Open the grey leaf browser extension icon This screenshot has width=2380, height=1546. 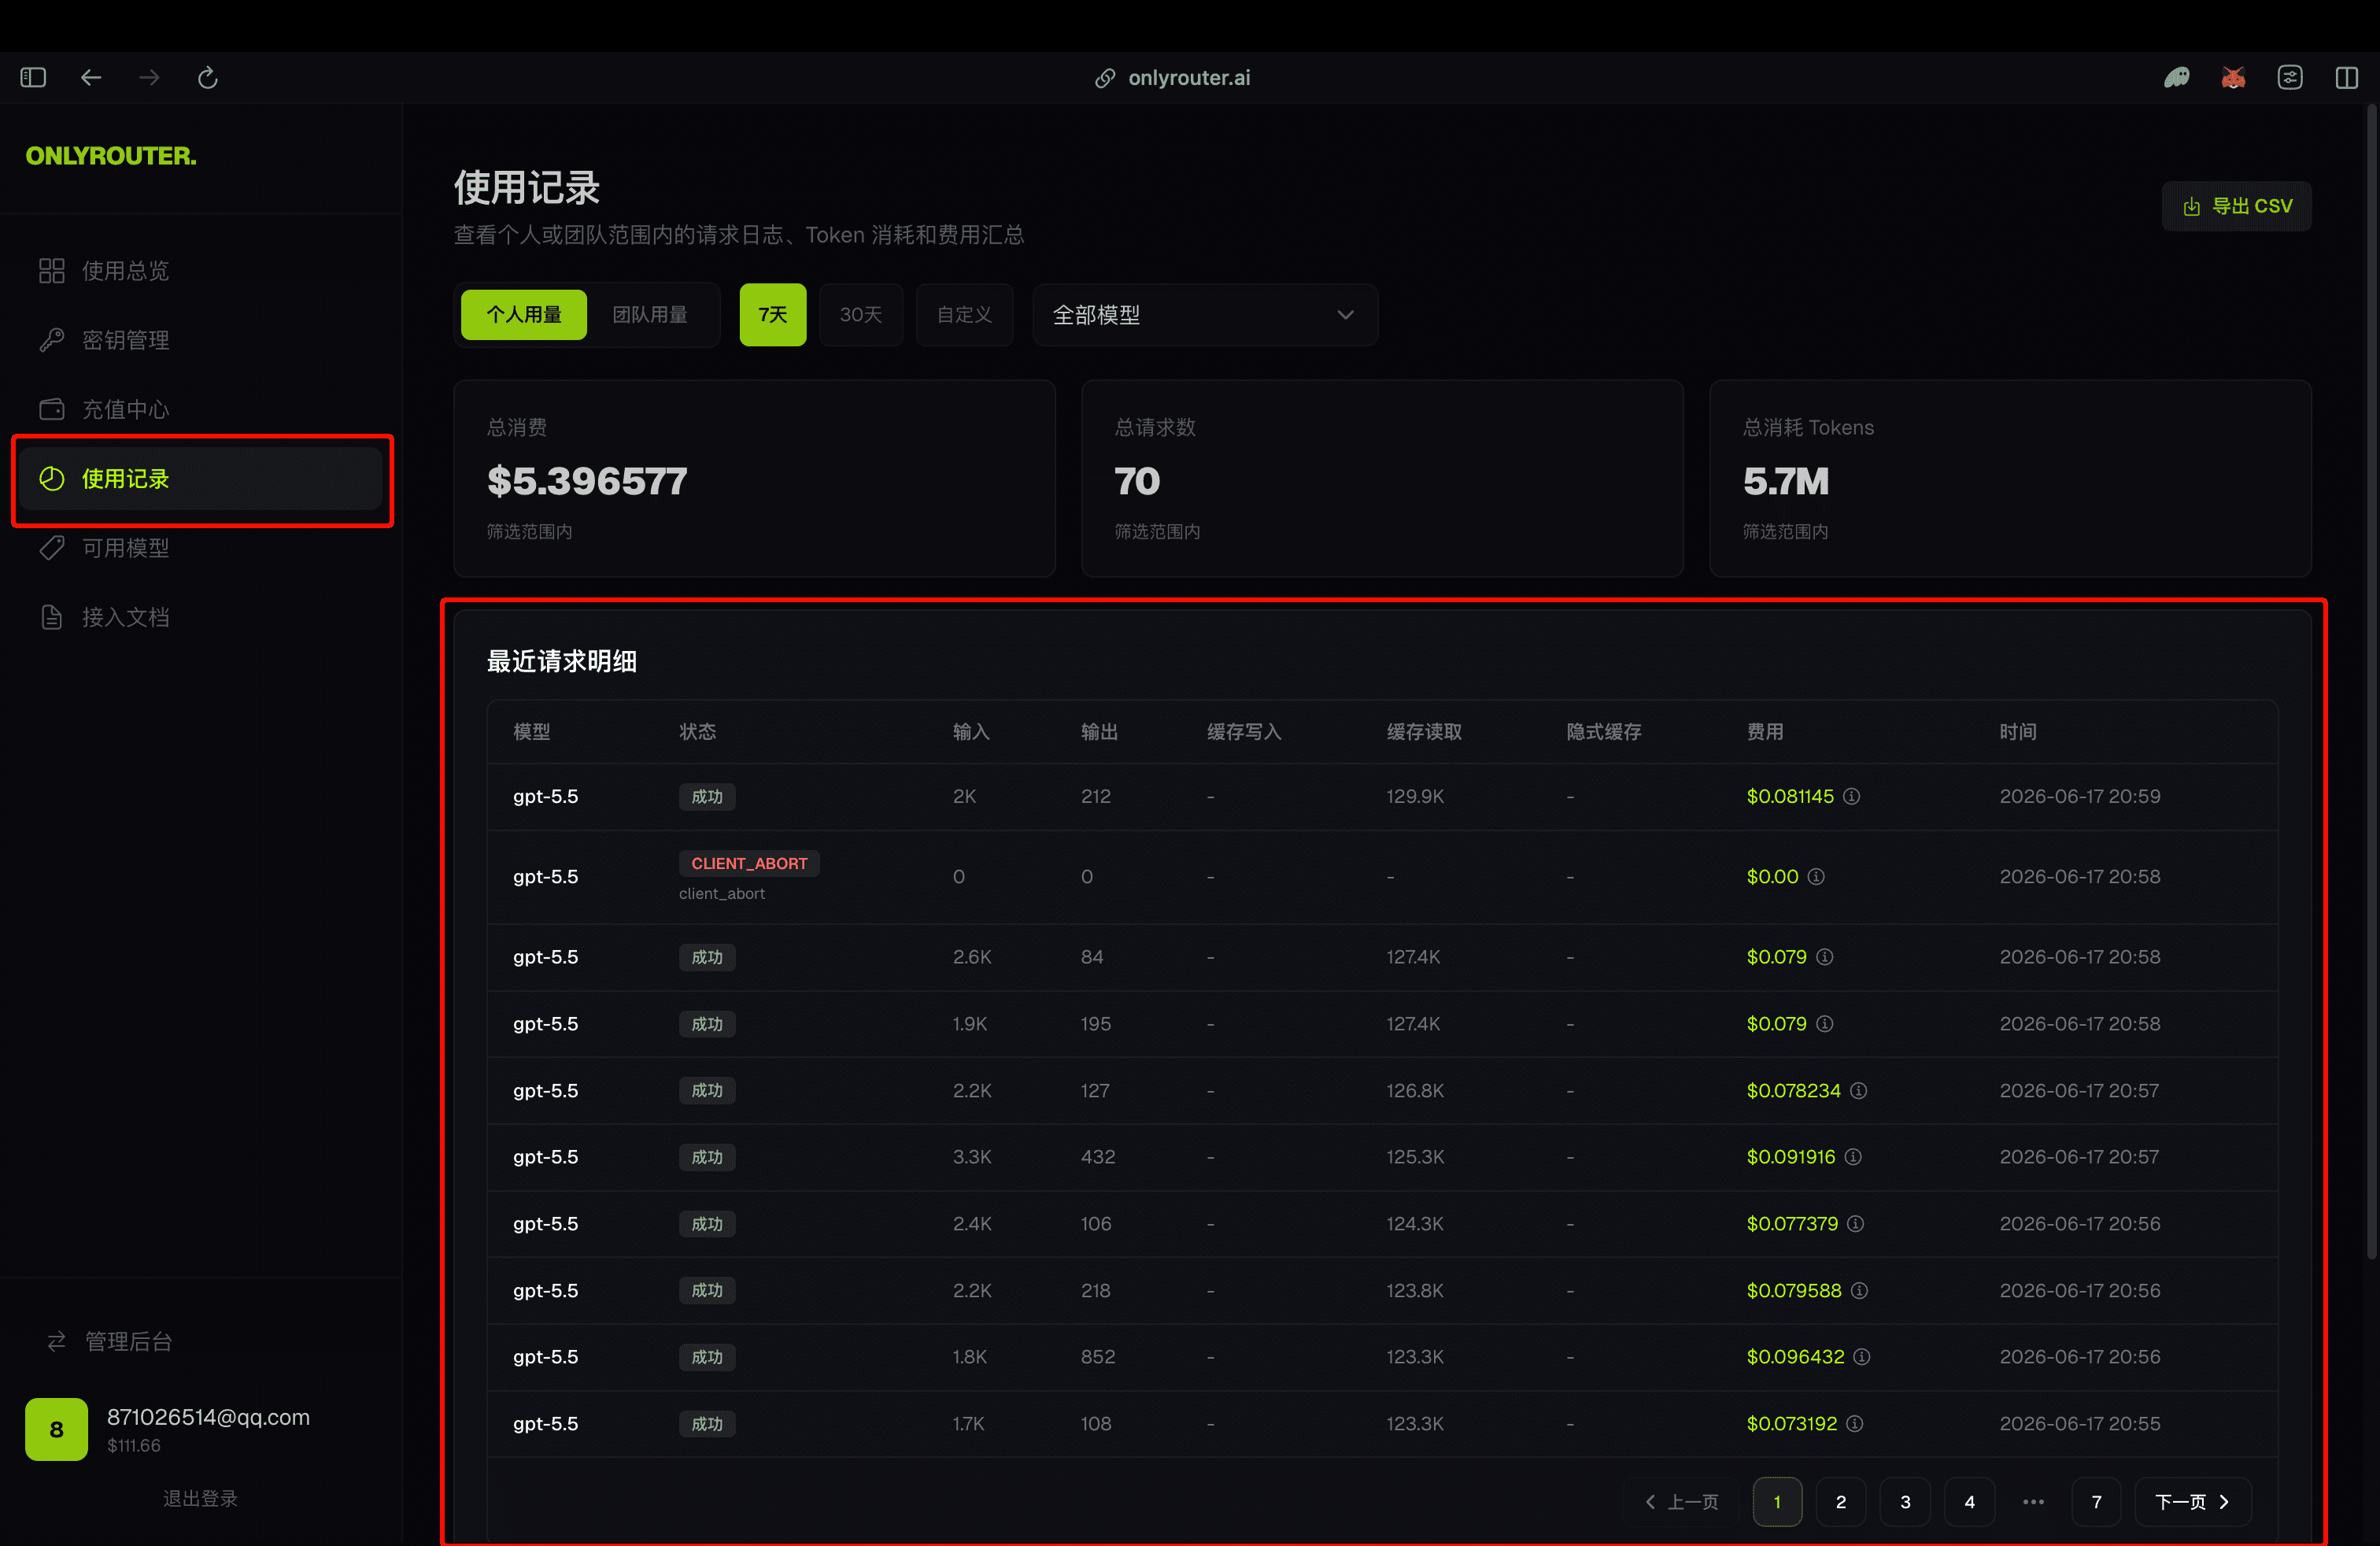click(x=2177, y=77)
